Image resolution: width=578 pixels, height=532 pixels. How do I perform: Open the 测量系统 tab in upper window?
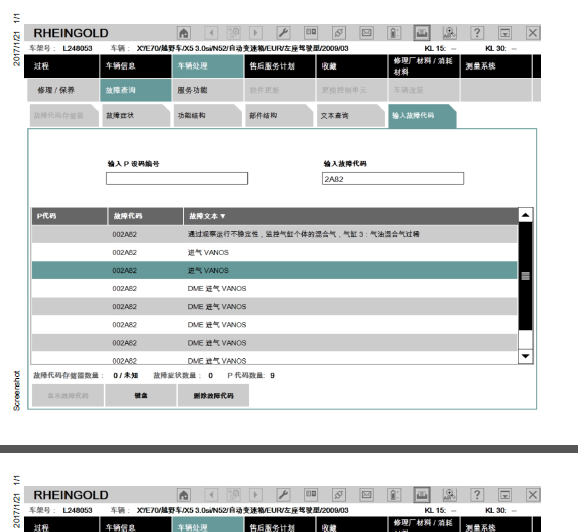point(496,66)
